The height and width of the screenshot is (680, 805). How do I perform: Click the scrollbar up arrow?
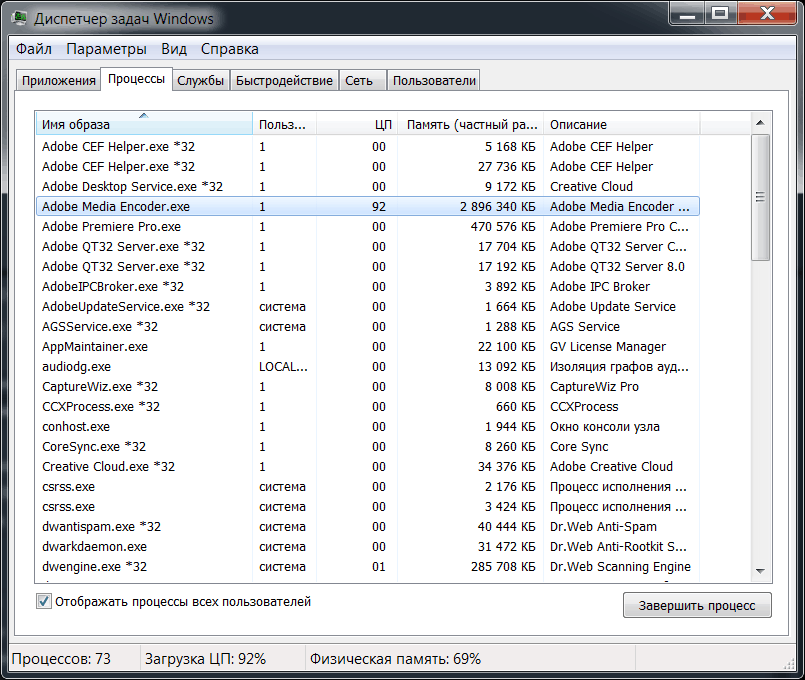pos(760,123)
